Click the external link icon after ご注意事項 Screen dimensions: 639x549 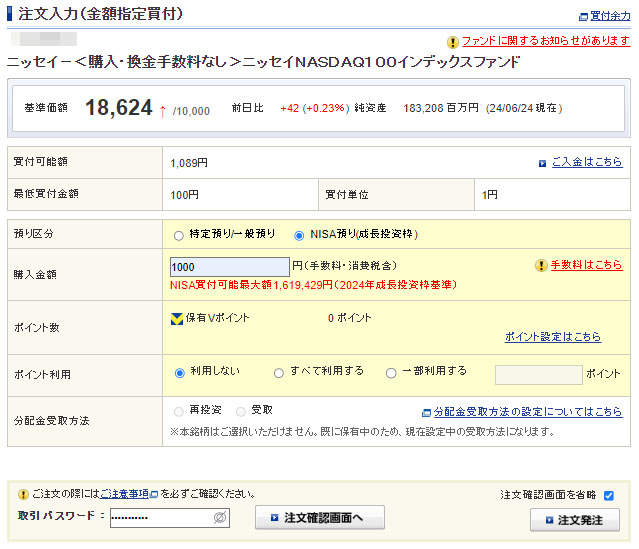pyautogui.click(x=154, y=494)
